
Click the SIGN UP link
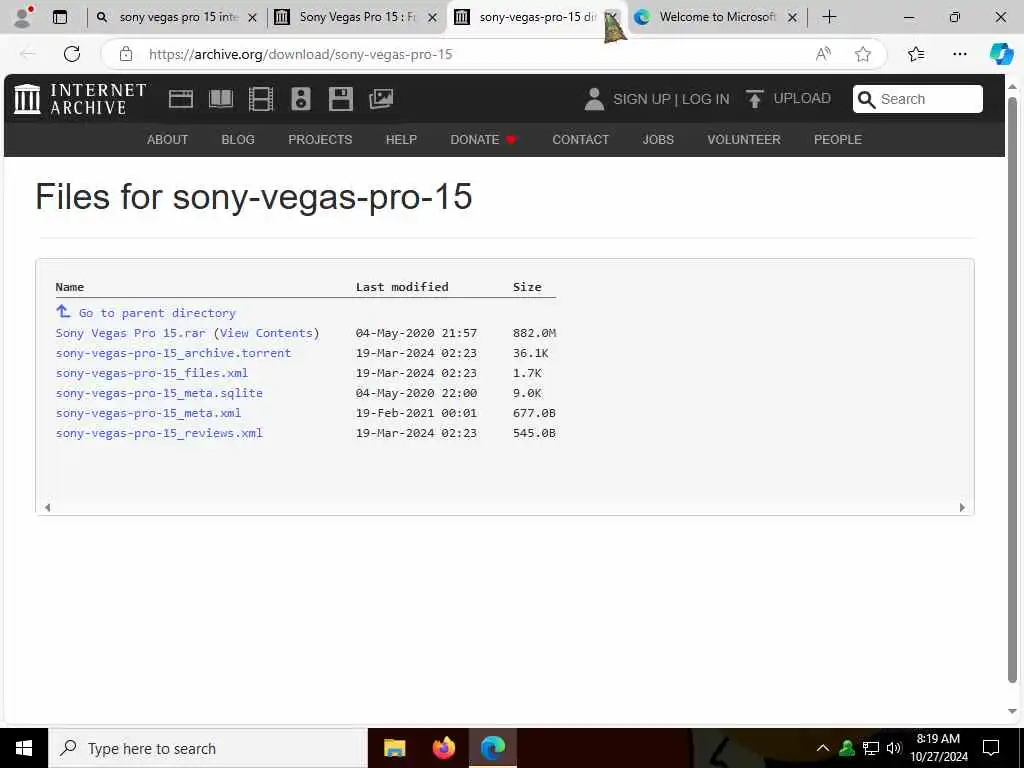(641, 99)
